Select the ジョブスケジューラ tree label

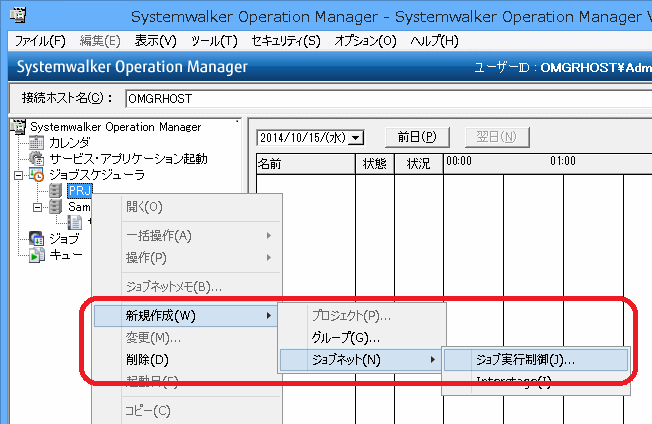click(x=97, y=175)
